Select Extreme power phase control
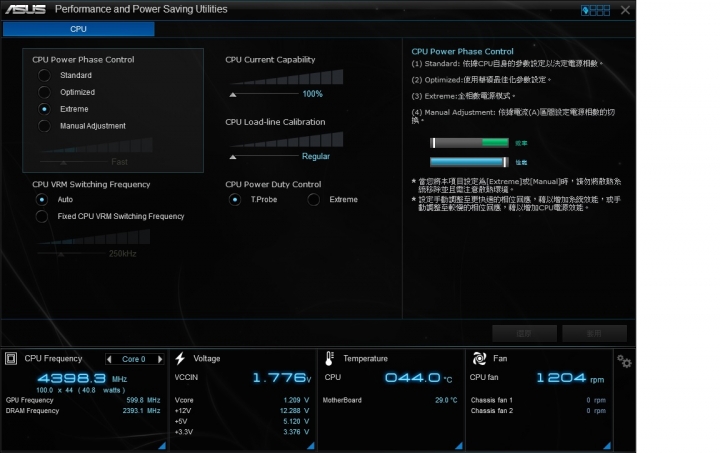720x453 pixels. 44,109
